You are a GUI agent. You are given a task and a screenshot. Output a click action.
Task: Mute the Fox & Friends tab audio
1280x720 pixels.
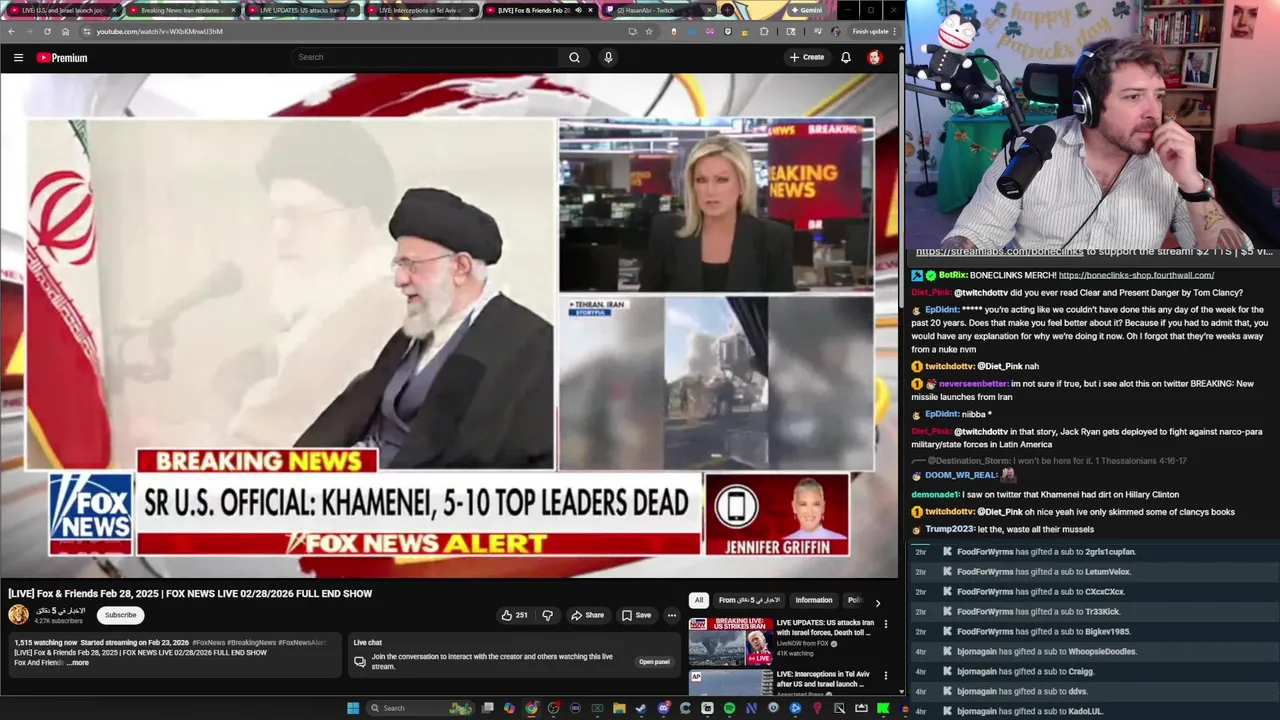pos(577,10)
